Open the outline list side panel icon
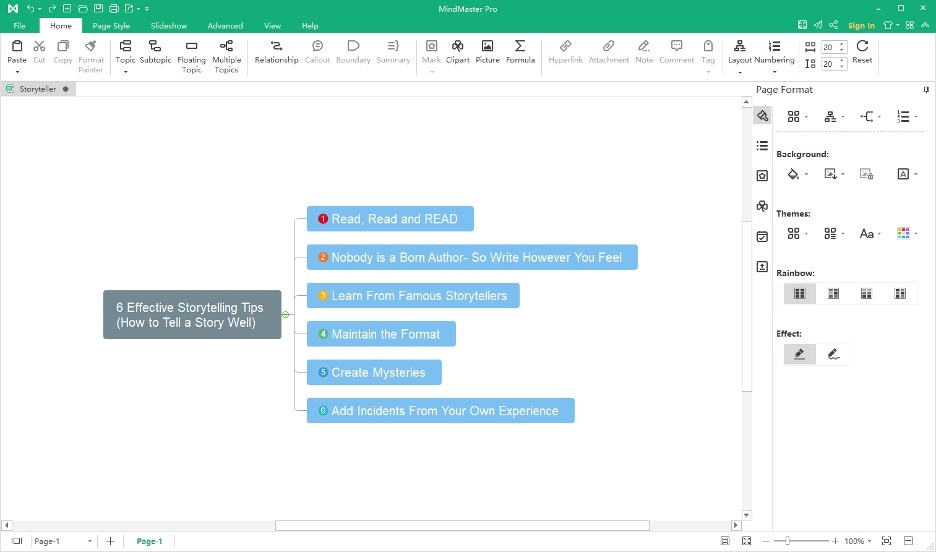936x552 pixels. (762, 146)
